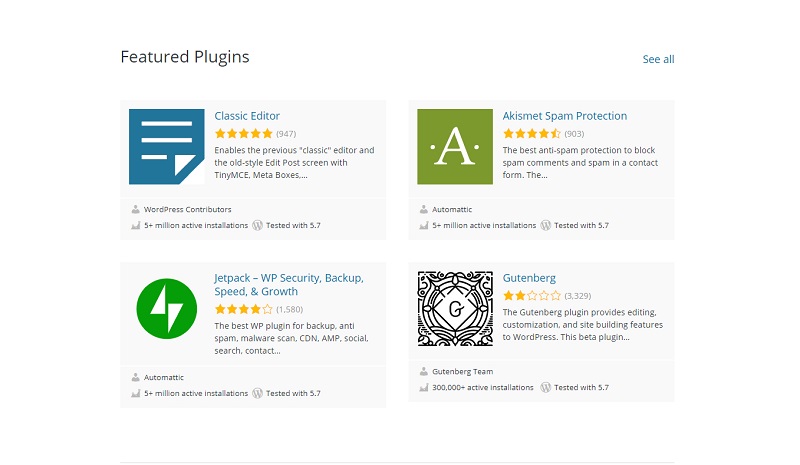800x465 pixels.
Task: Click the Akismet star rating
Action: (532, 134)
